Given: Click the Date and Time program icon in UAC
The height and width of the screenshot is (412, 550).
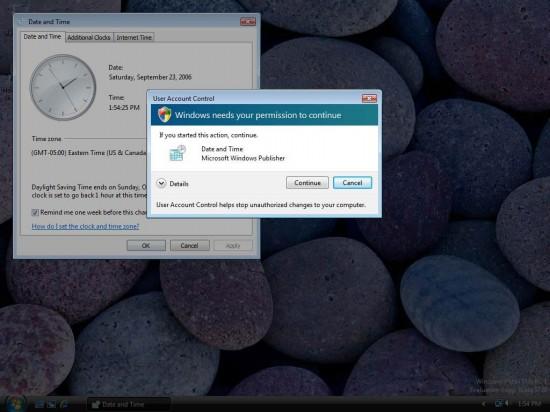Looking at the screenshot, I should click(177, 153).
